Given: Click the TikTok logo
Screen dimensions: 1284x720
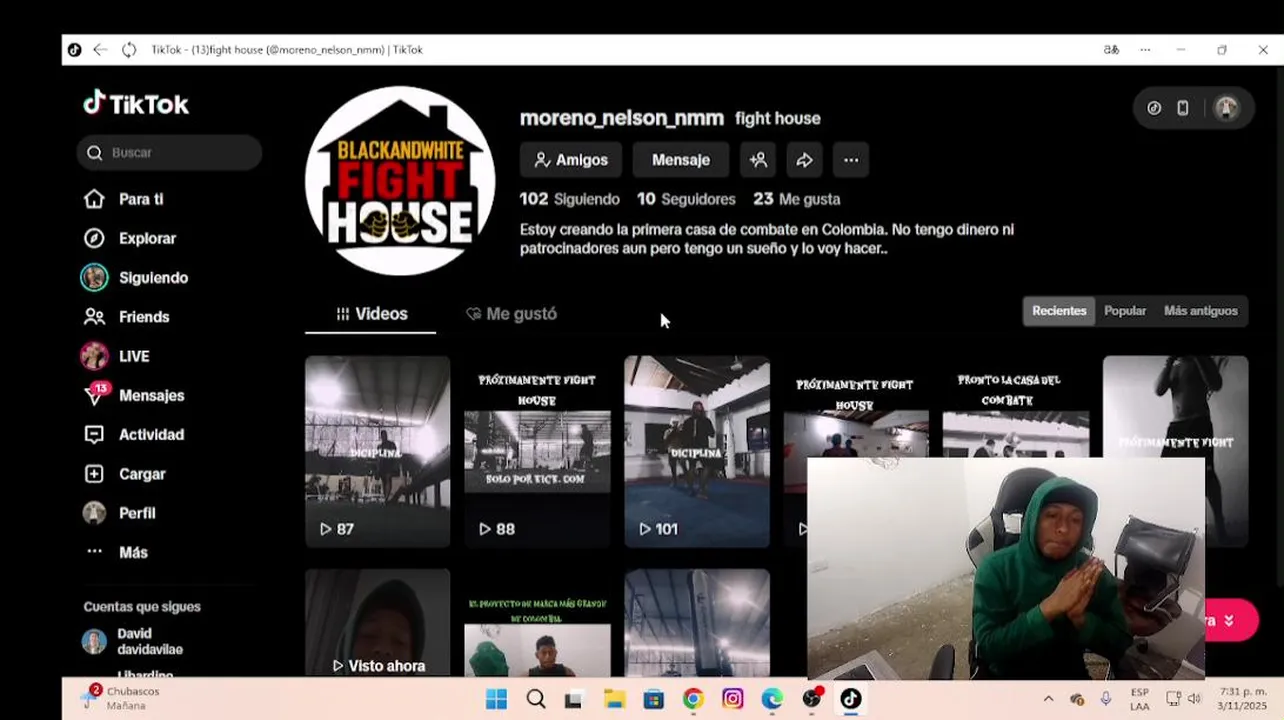Looking at the screenshot, I should tap(136, 104).
